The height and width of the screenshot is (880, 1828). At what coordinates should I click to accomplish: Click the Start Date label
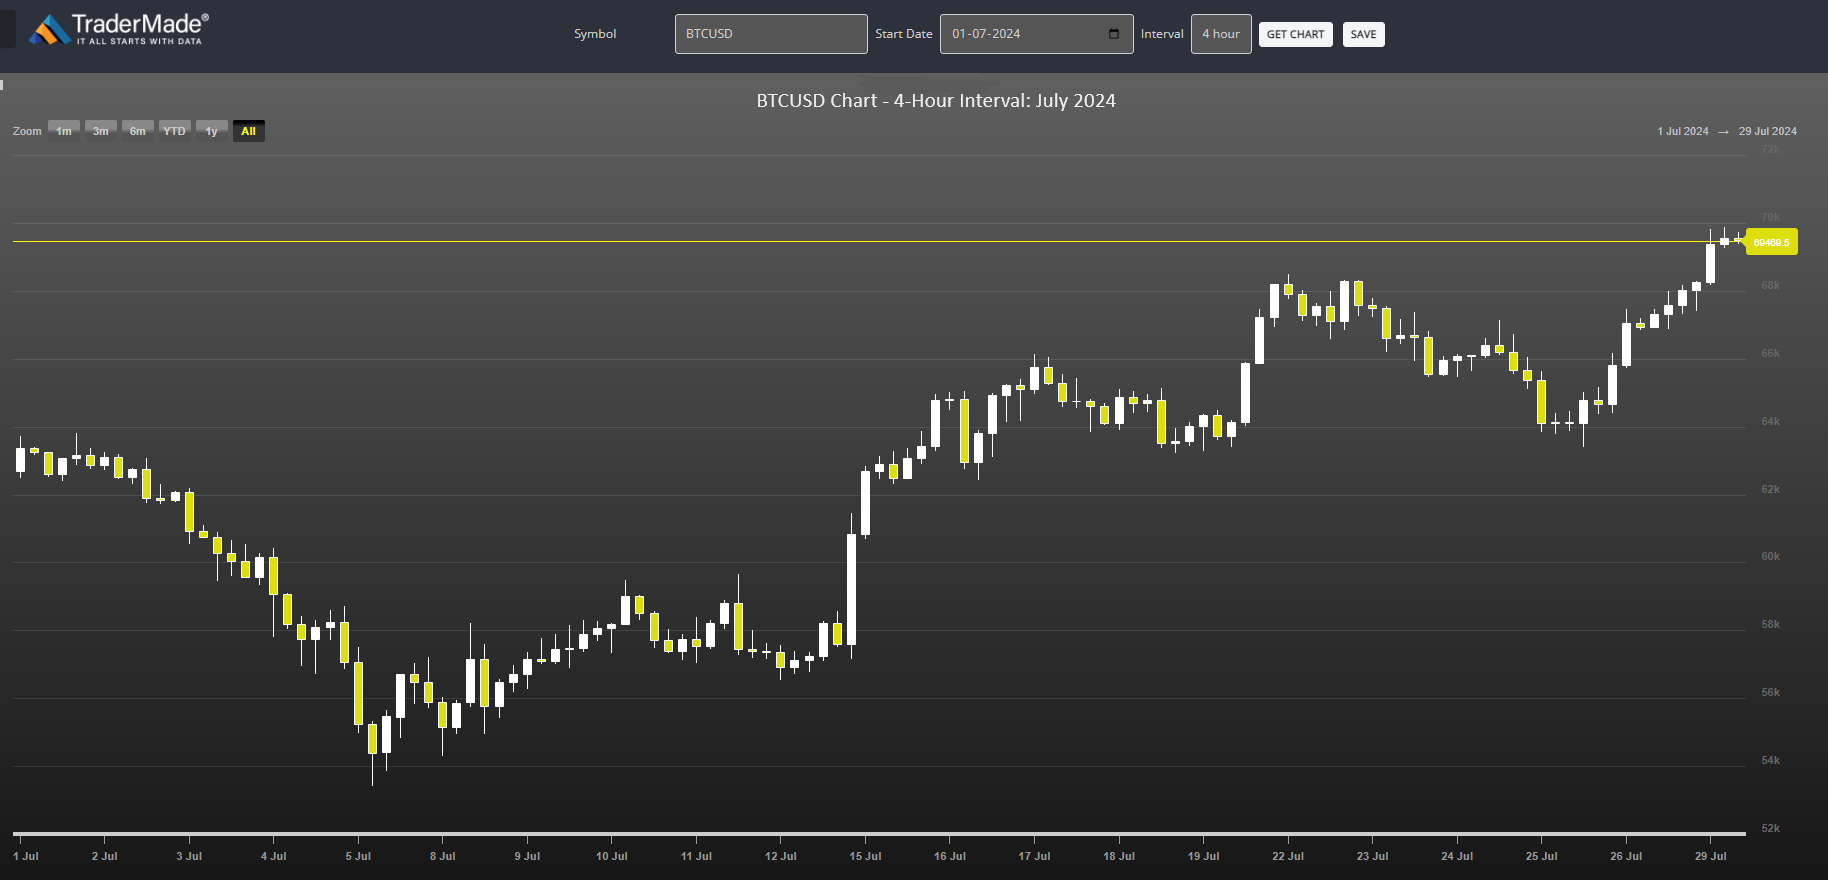tap(904, 34)
